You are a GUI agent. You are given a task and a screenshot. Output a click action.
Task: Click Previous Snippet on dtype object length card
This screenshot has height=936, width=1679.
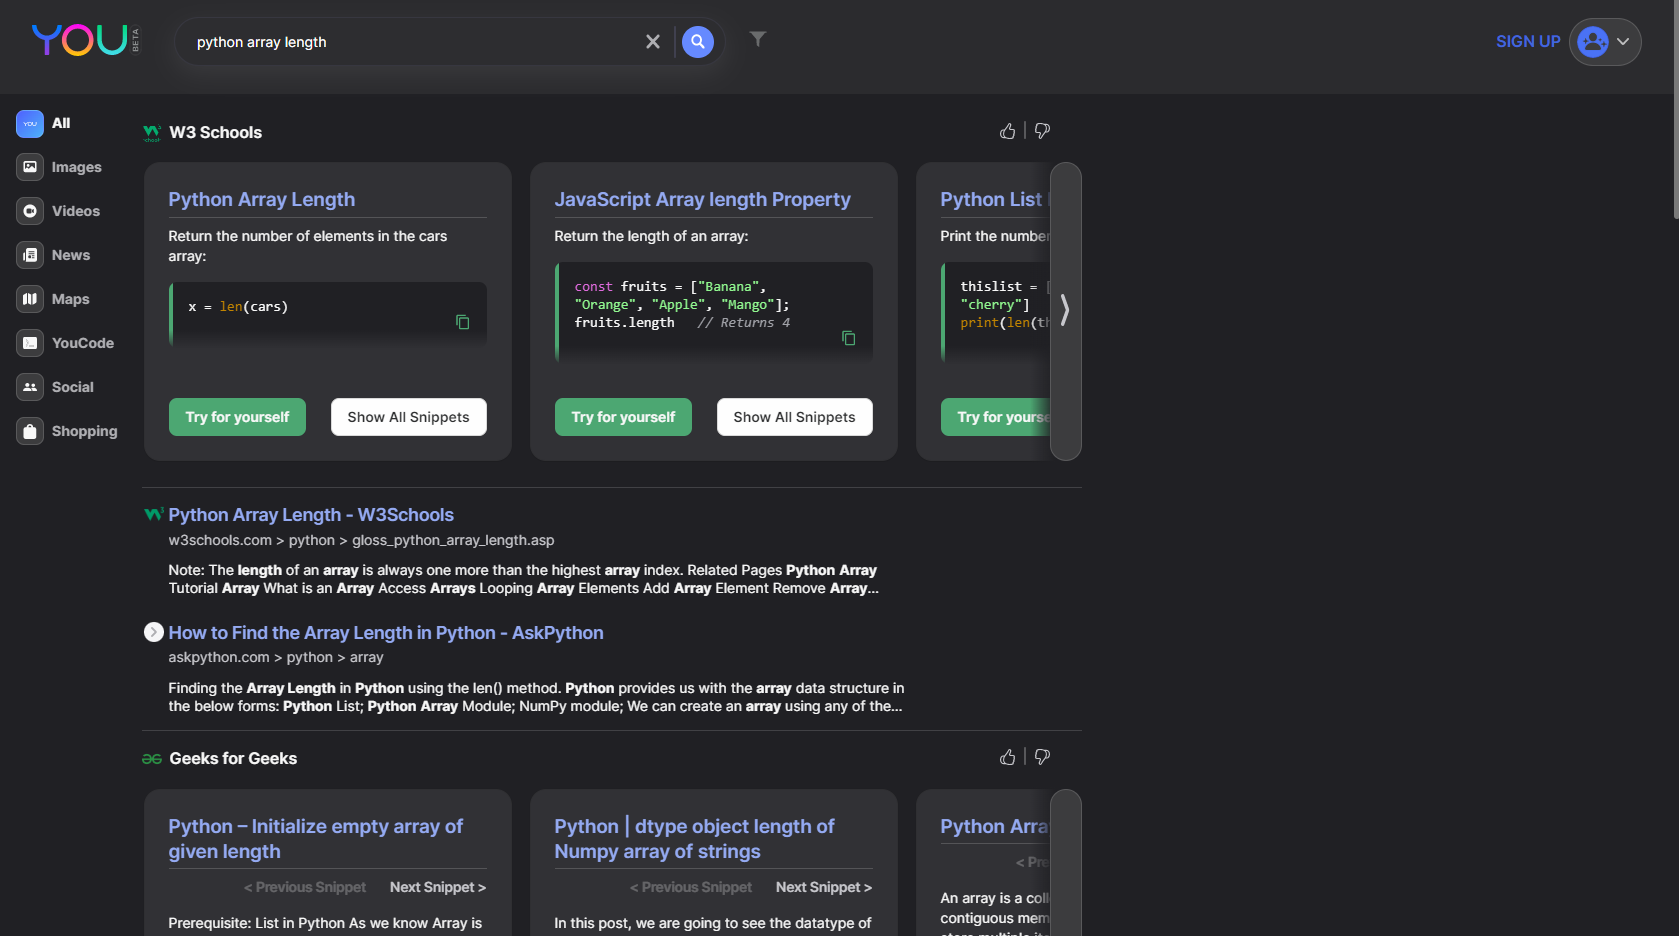point(691,887)
